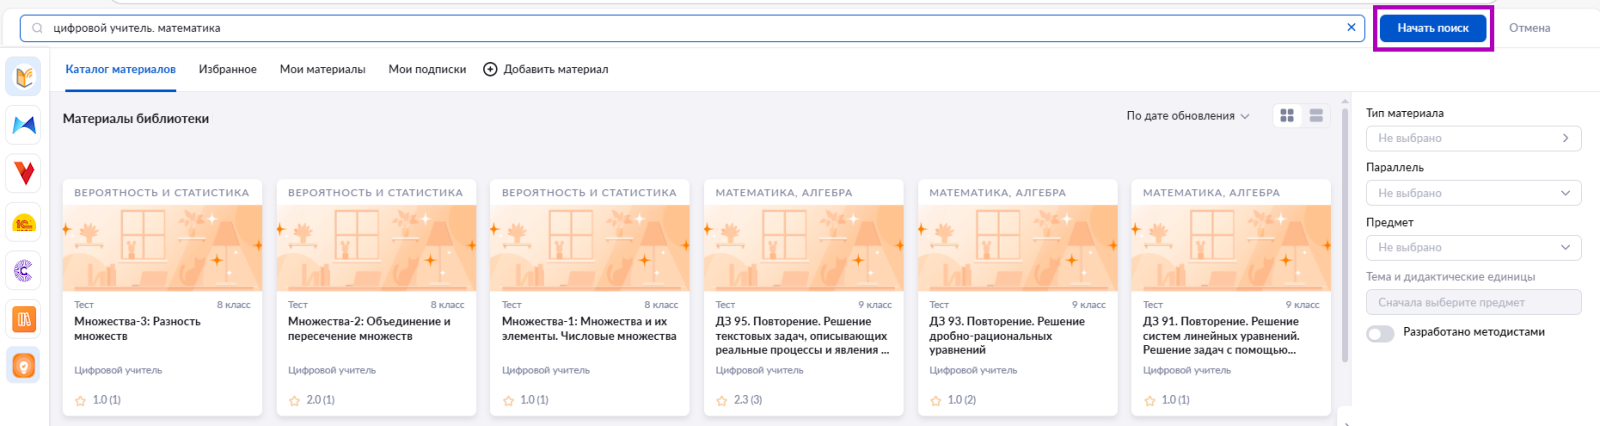Screen dimensions: 1600x426
Task: Click Математика, алгебра header on ДЗ 93 card
Action: click(998, 193)
